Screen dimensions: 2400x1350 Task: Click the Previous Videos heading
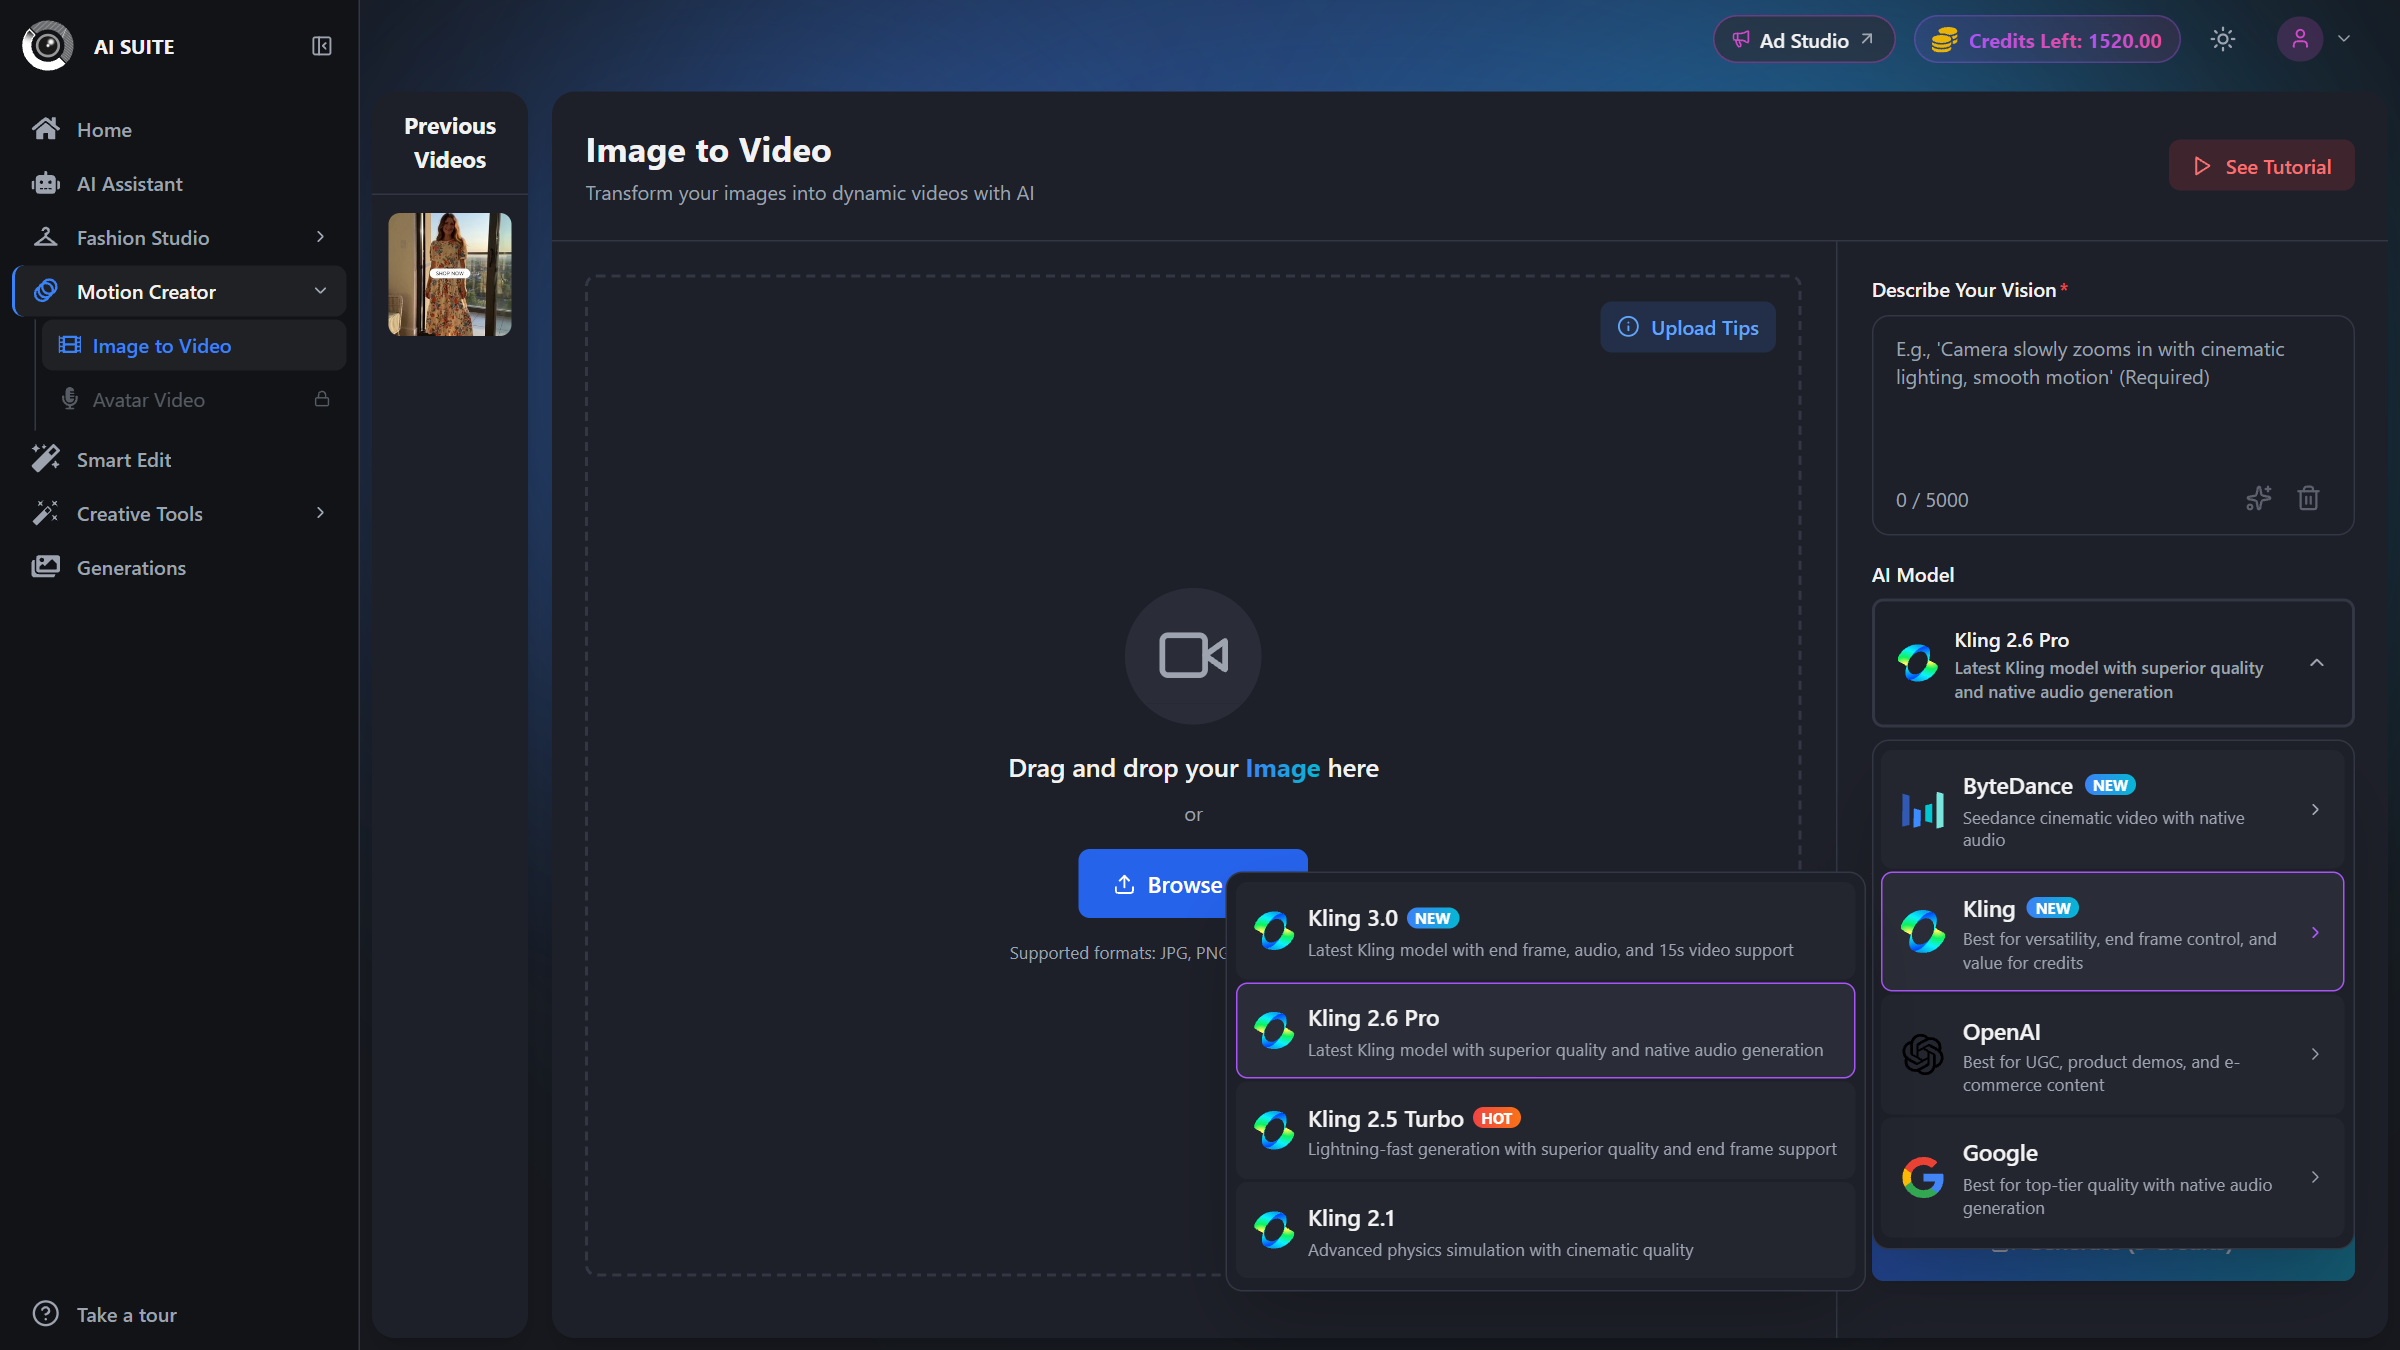450,143
